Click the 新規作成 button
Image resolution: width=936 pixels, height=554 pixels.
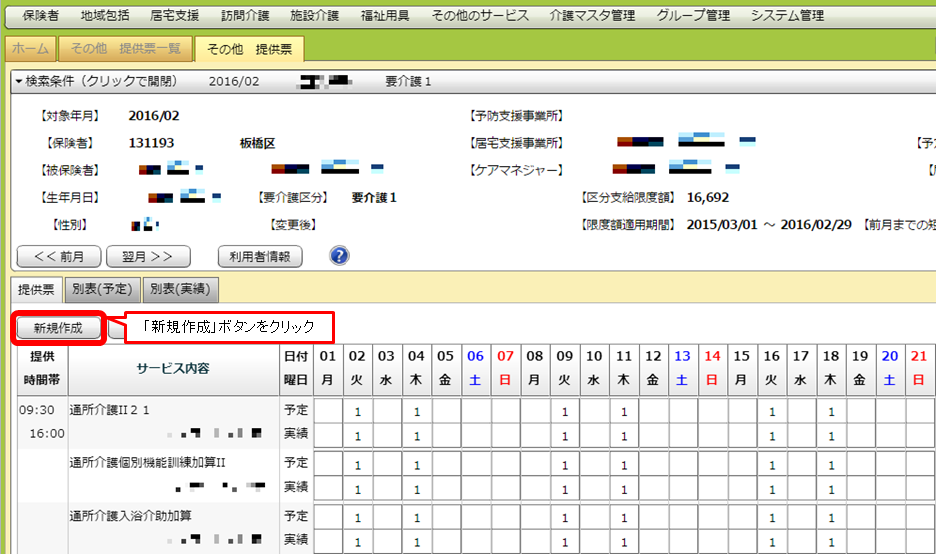pyautogui.click(x=58, y=328)
